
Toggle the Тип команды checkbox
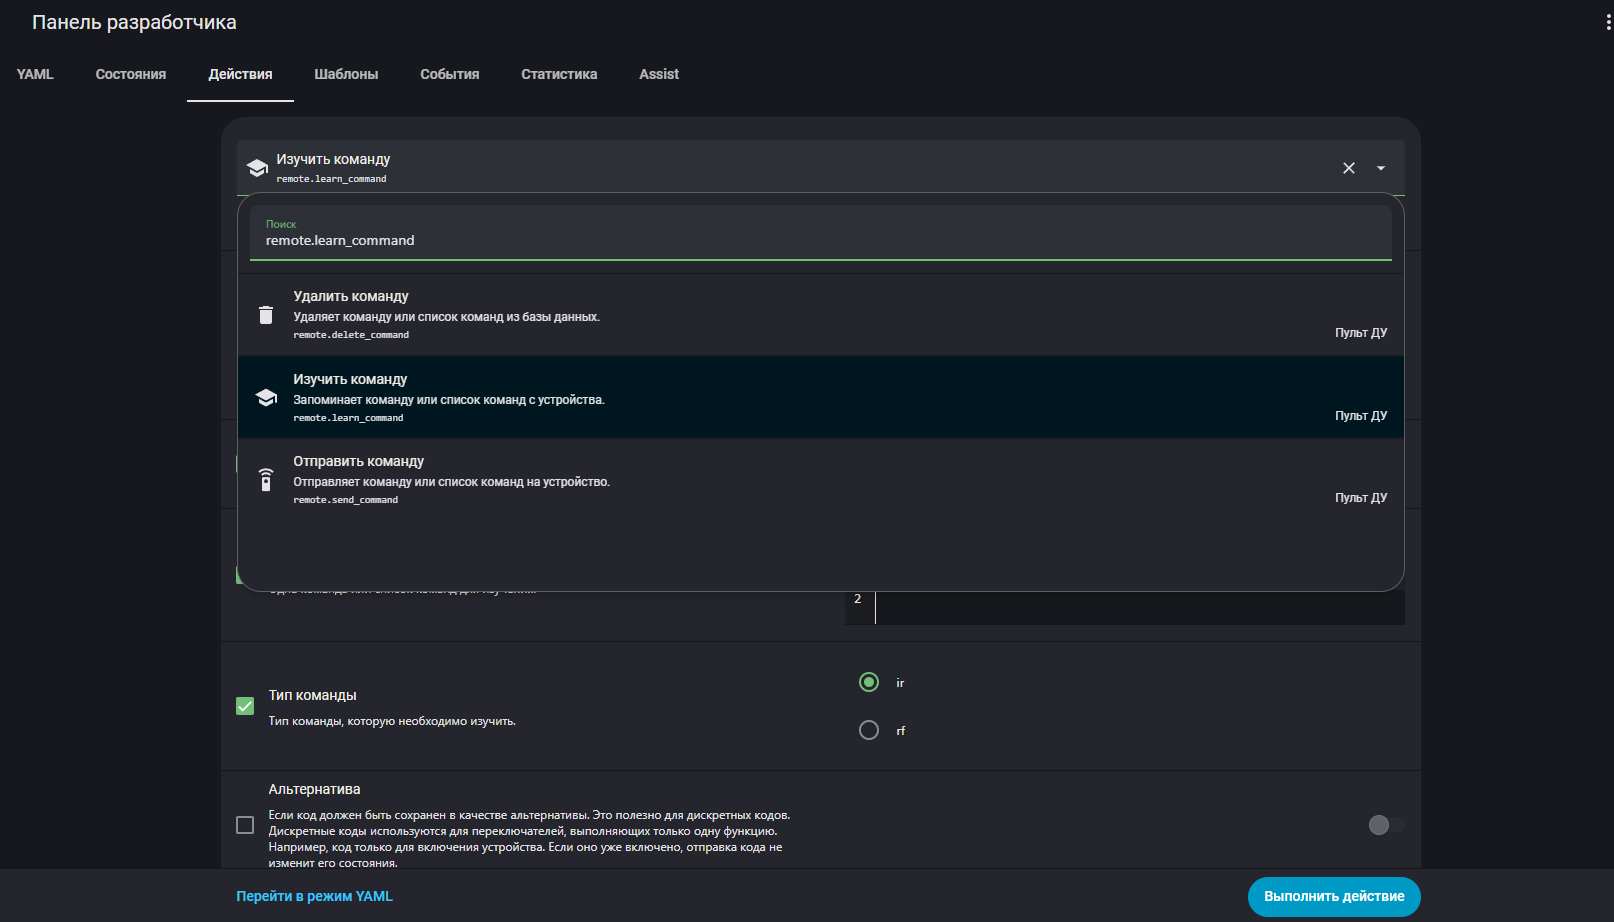pos(245,706)
